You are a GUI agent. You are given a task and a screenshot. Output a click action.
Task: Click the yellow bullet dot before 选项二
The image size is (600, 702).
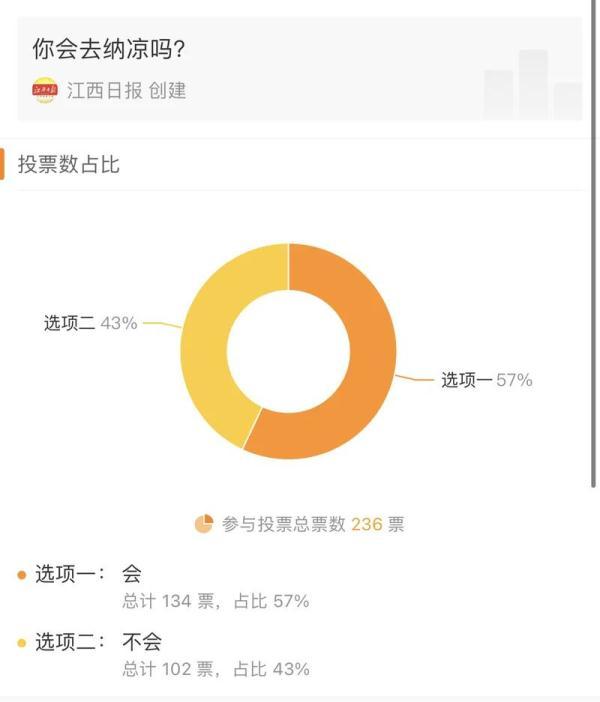[22, 642]
